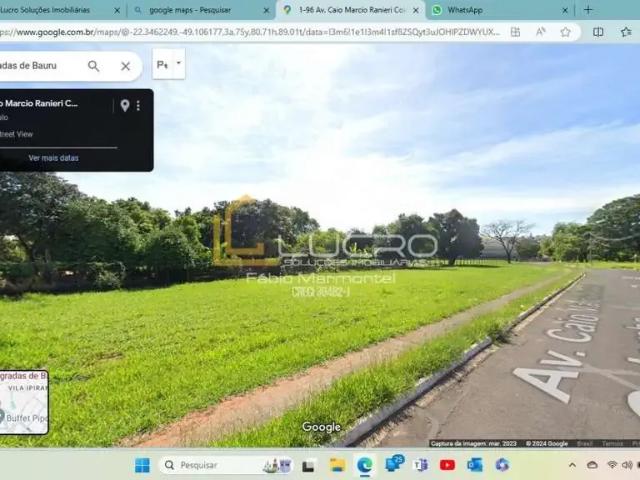Open Microsoft Teams from the taskbar
This screenshot has width=640, height=480.
coord(420,465)
